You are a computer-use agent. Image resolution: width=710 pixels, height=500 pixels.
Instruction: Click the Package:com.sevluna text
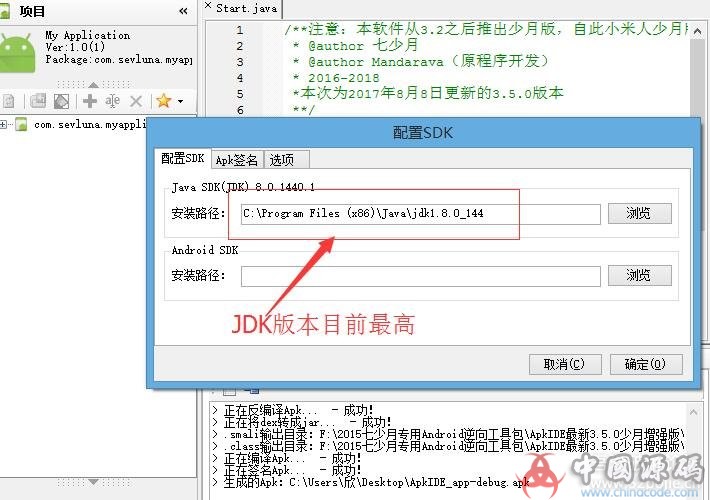click(119, 59)
